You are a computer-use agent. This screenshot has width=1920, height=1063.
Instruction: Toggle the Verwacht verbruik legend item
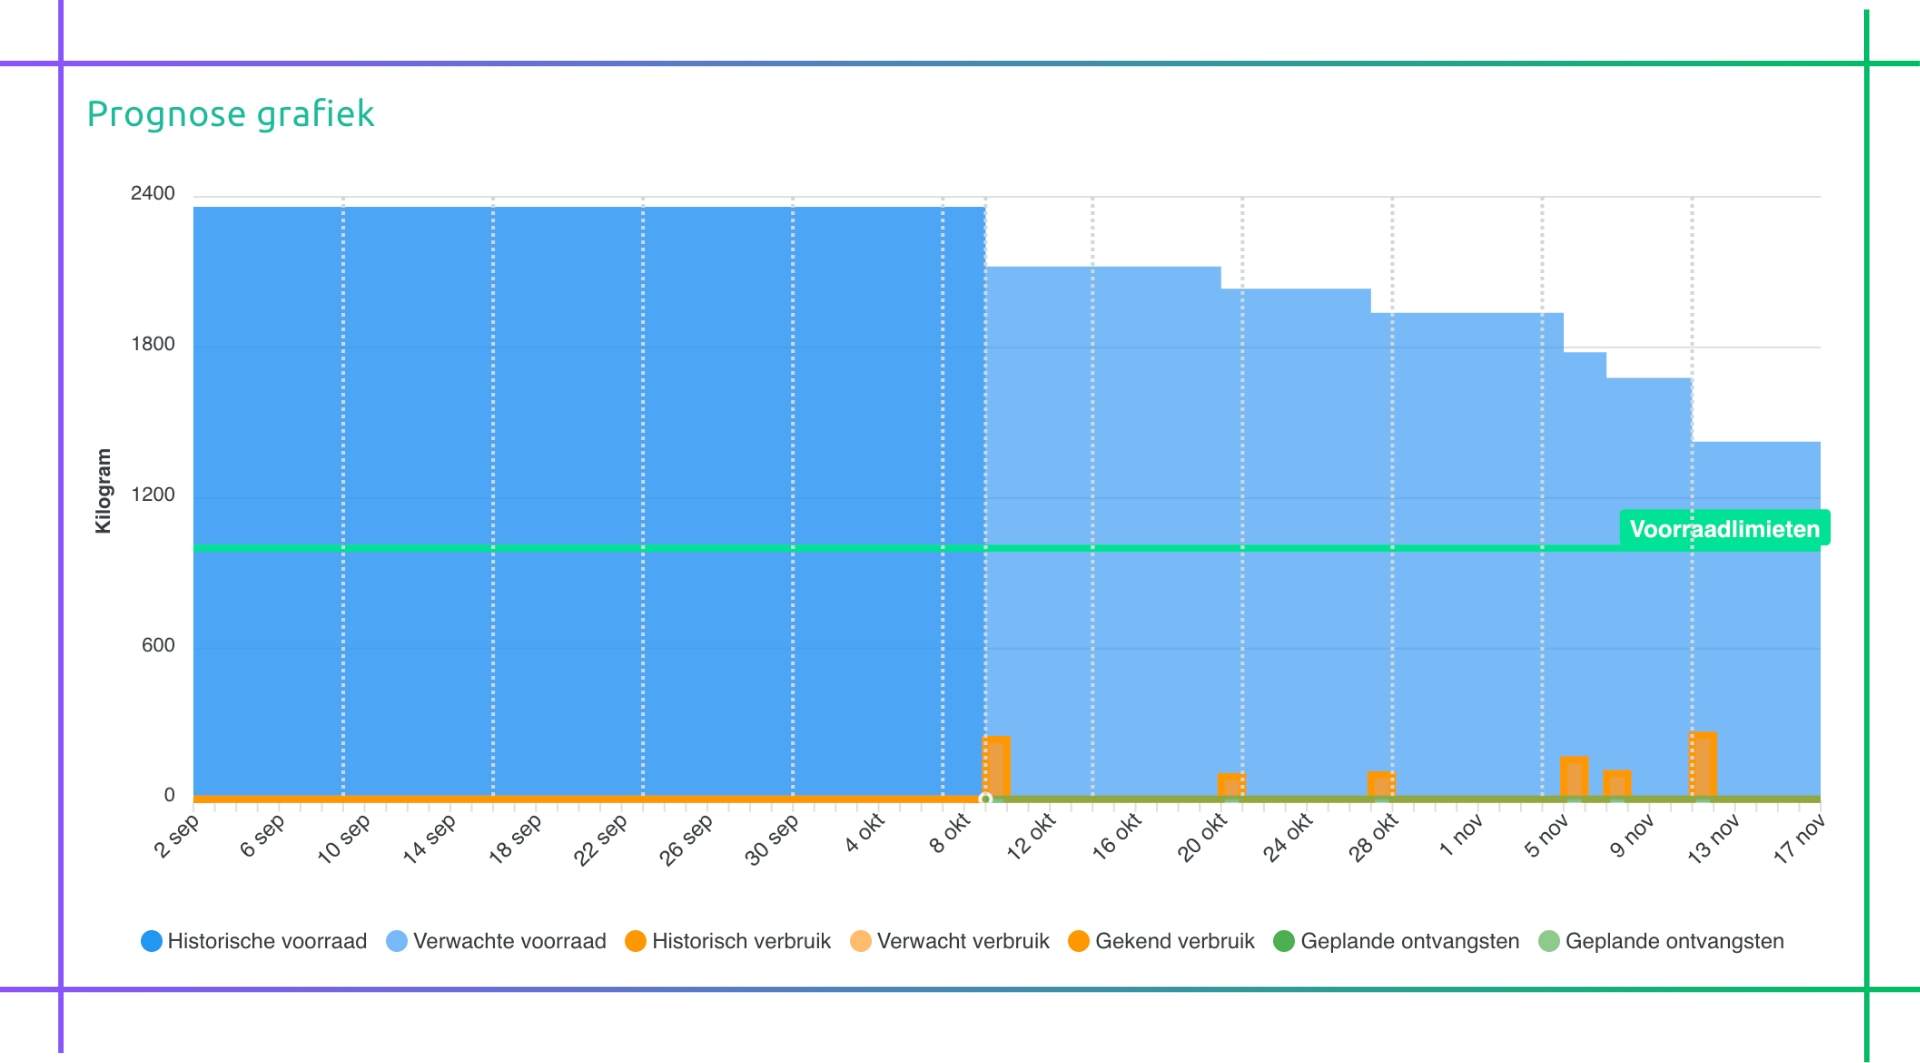(949, 941)
